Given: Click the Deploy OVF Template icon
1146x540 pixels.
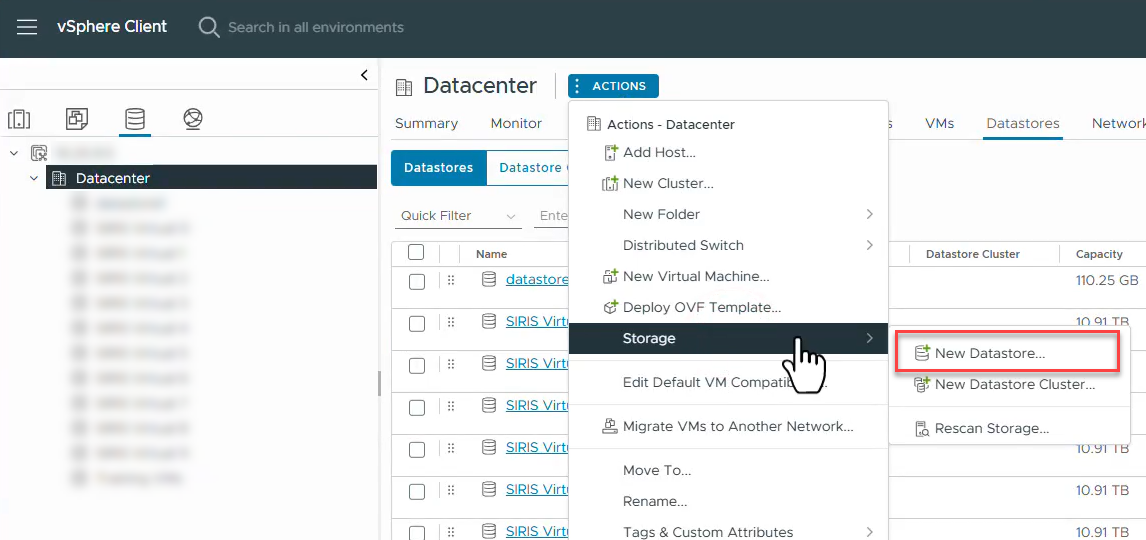Looking at the screenshot, I should 610,307.
